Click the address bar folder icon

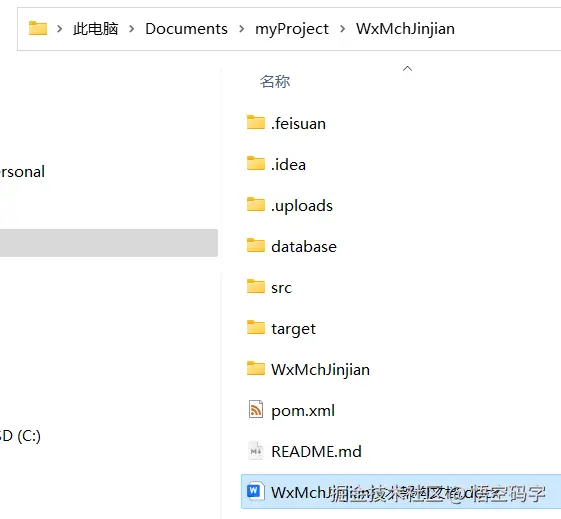(x=38, y=28)
